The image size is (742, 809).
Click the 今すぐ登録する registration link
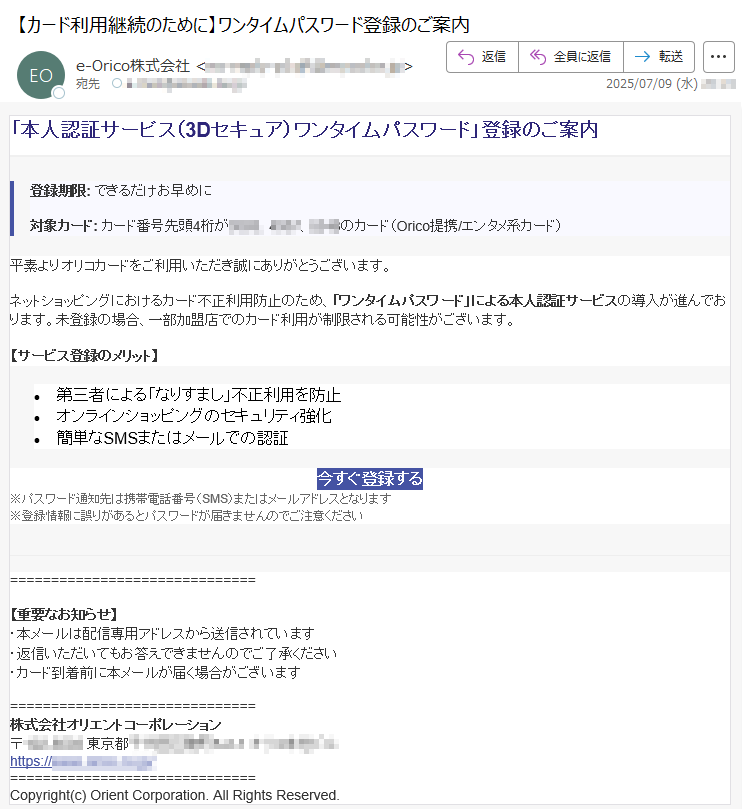[370, 478]
